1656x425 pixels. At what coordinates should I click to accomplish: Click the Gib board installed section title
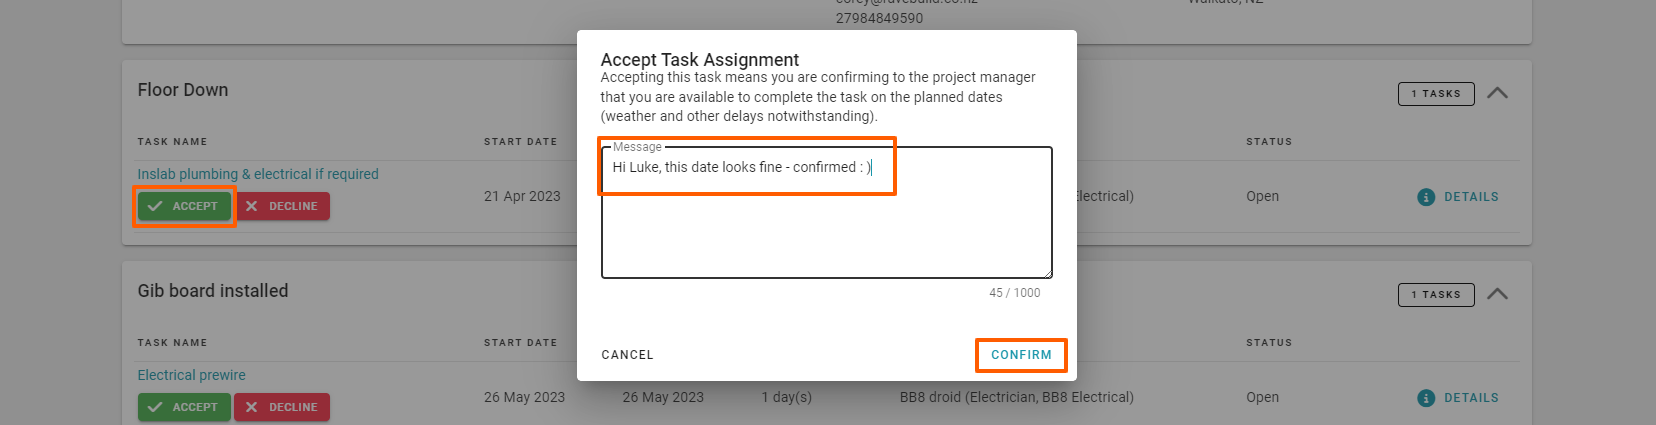(213, 291)
